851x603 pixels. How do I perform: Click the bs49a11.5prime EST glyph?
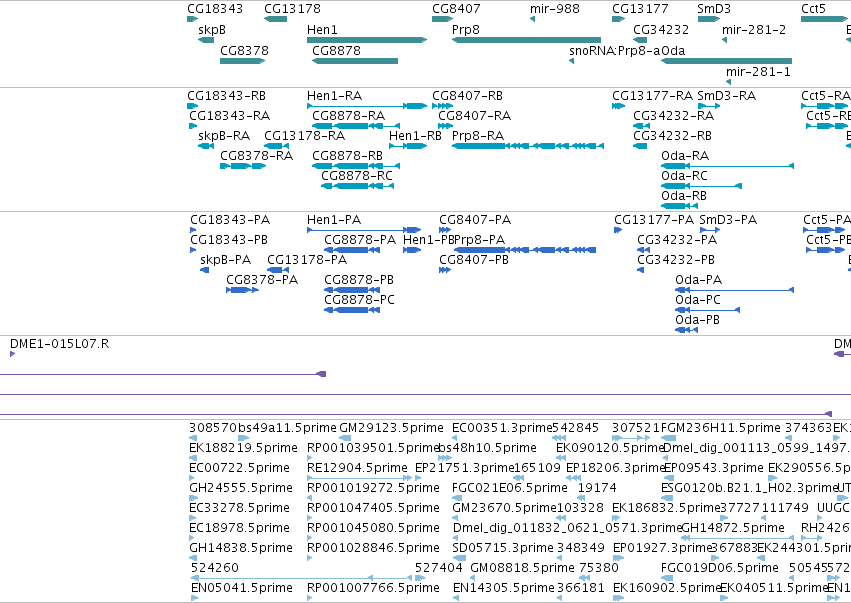[244, 438]
